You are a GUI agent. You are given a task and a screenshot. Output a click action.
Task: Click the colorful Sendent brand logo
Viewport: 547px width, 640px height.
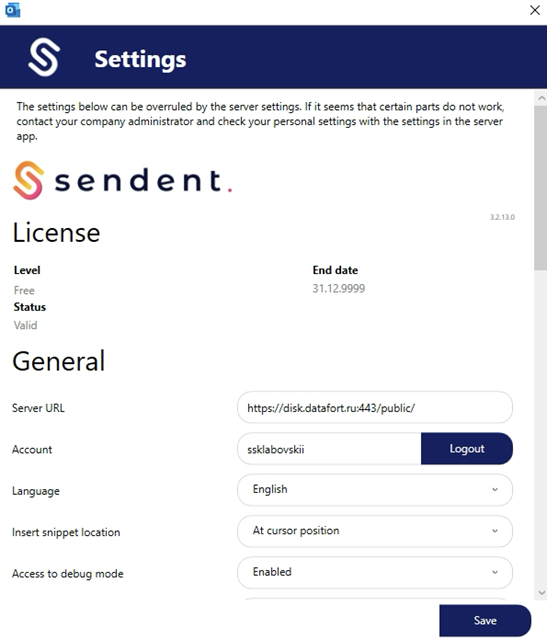[122, 180]
